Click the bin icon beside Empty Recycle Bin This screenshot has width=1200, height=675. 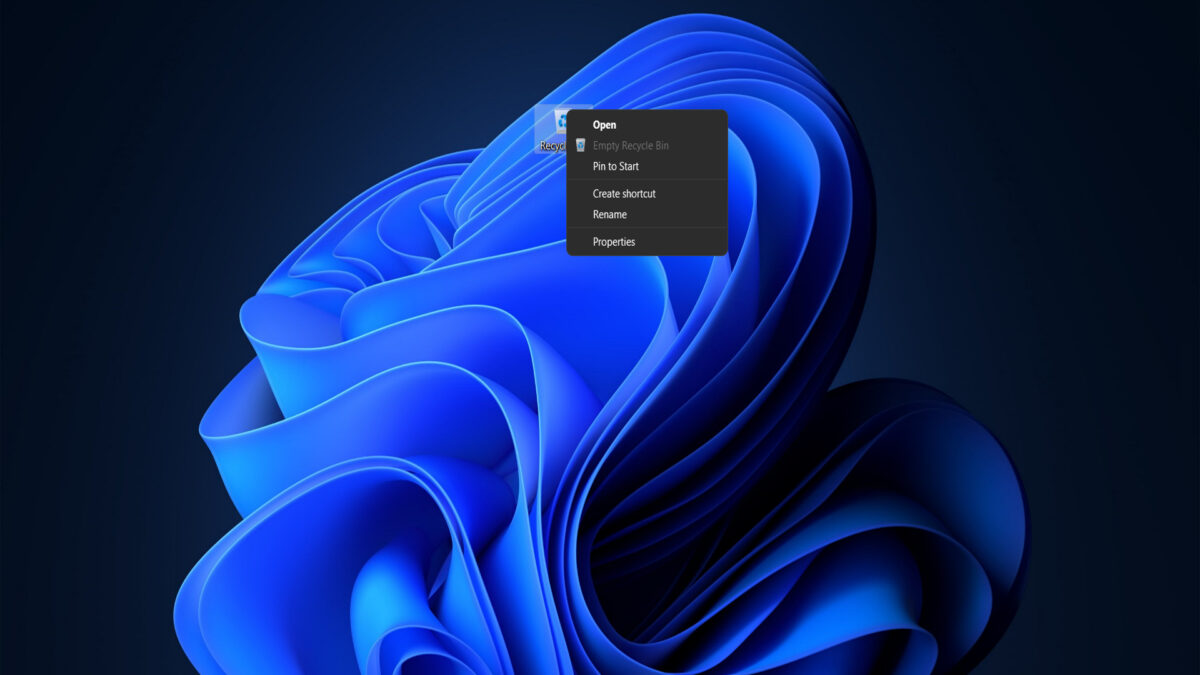[580, 146]
